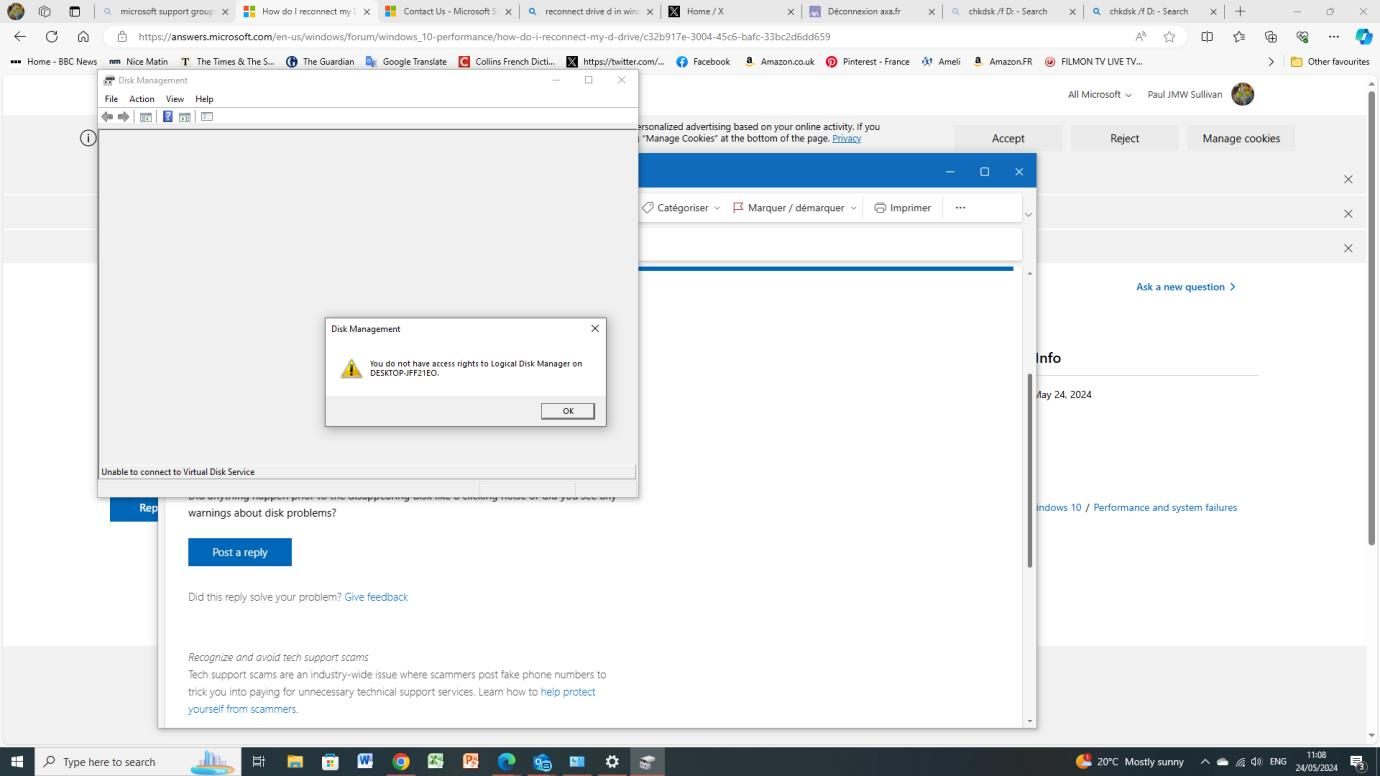Open Pinterest - France bookmark
Screen dimensions: 1380x776
pyautogui.click(x=867, y=61)
